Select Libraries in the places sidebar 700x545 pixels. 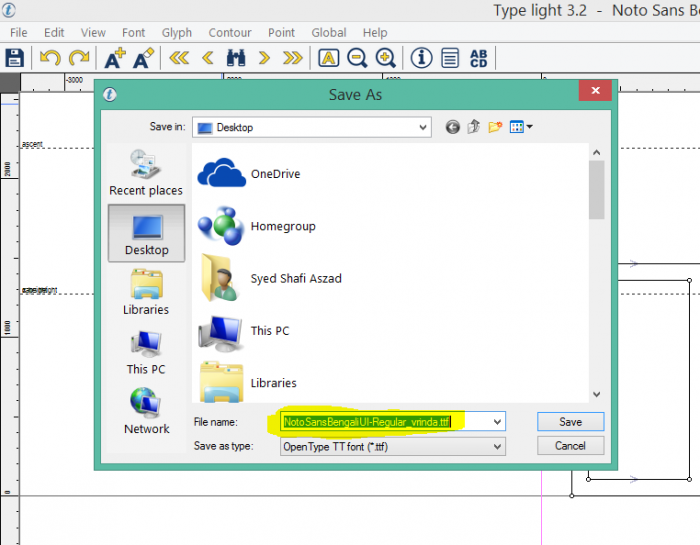[x=146, y=292]
